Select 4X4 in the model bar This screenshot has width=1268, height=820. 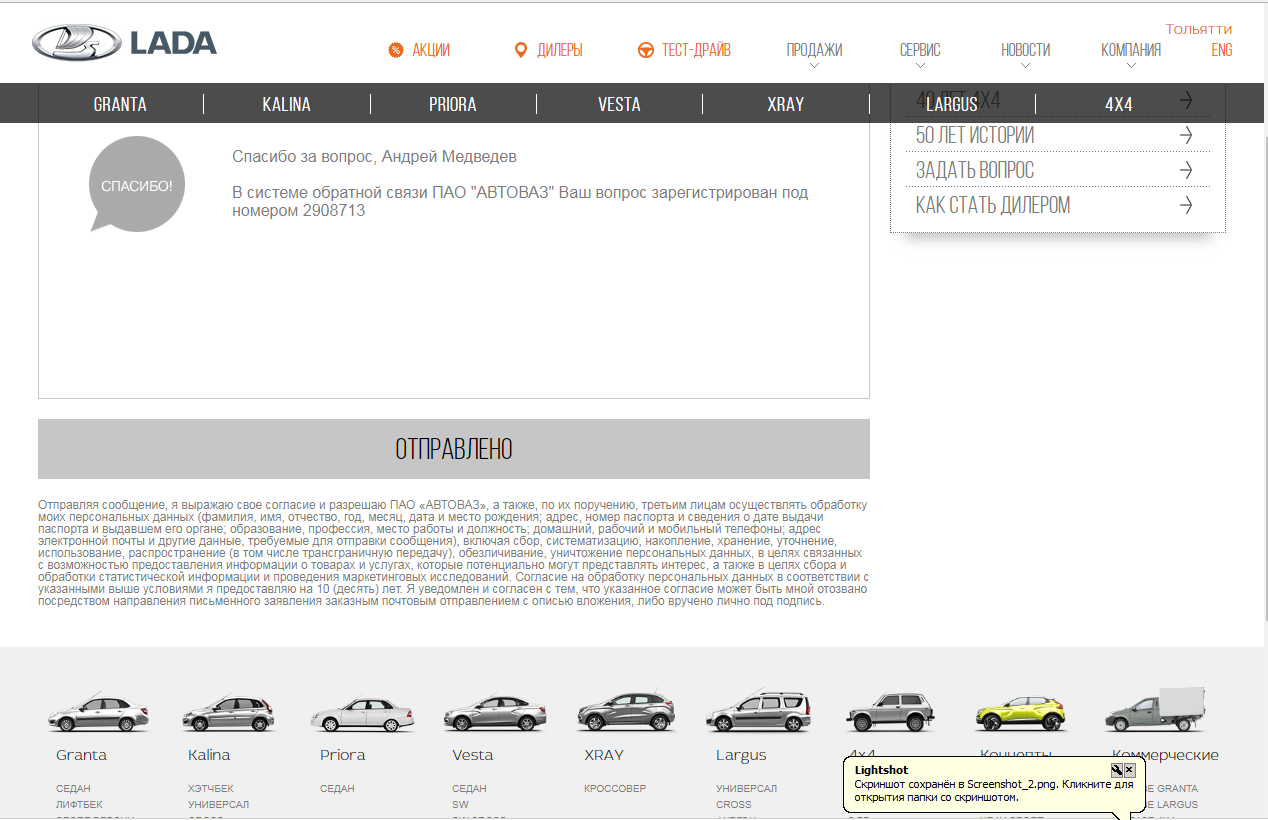pyautogui.click(x=1118, y=104)
